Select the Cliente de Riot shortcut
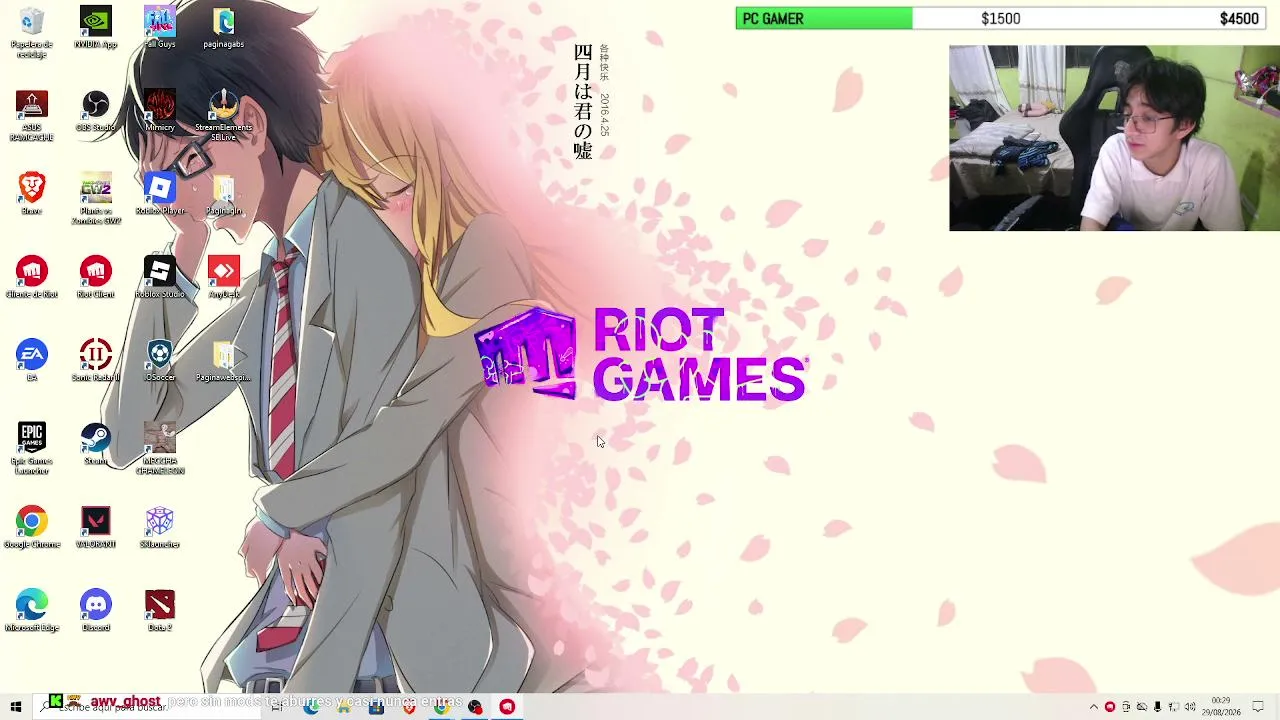This screenshot has height=720, width=1280. 32,278
